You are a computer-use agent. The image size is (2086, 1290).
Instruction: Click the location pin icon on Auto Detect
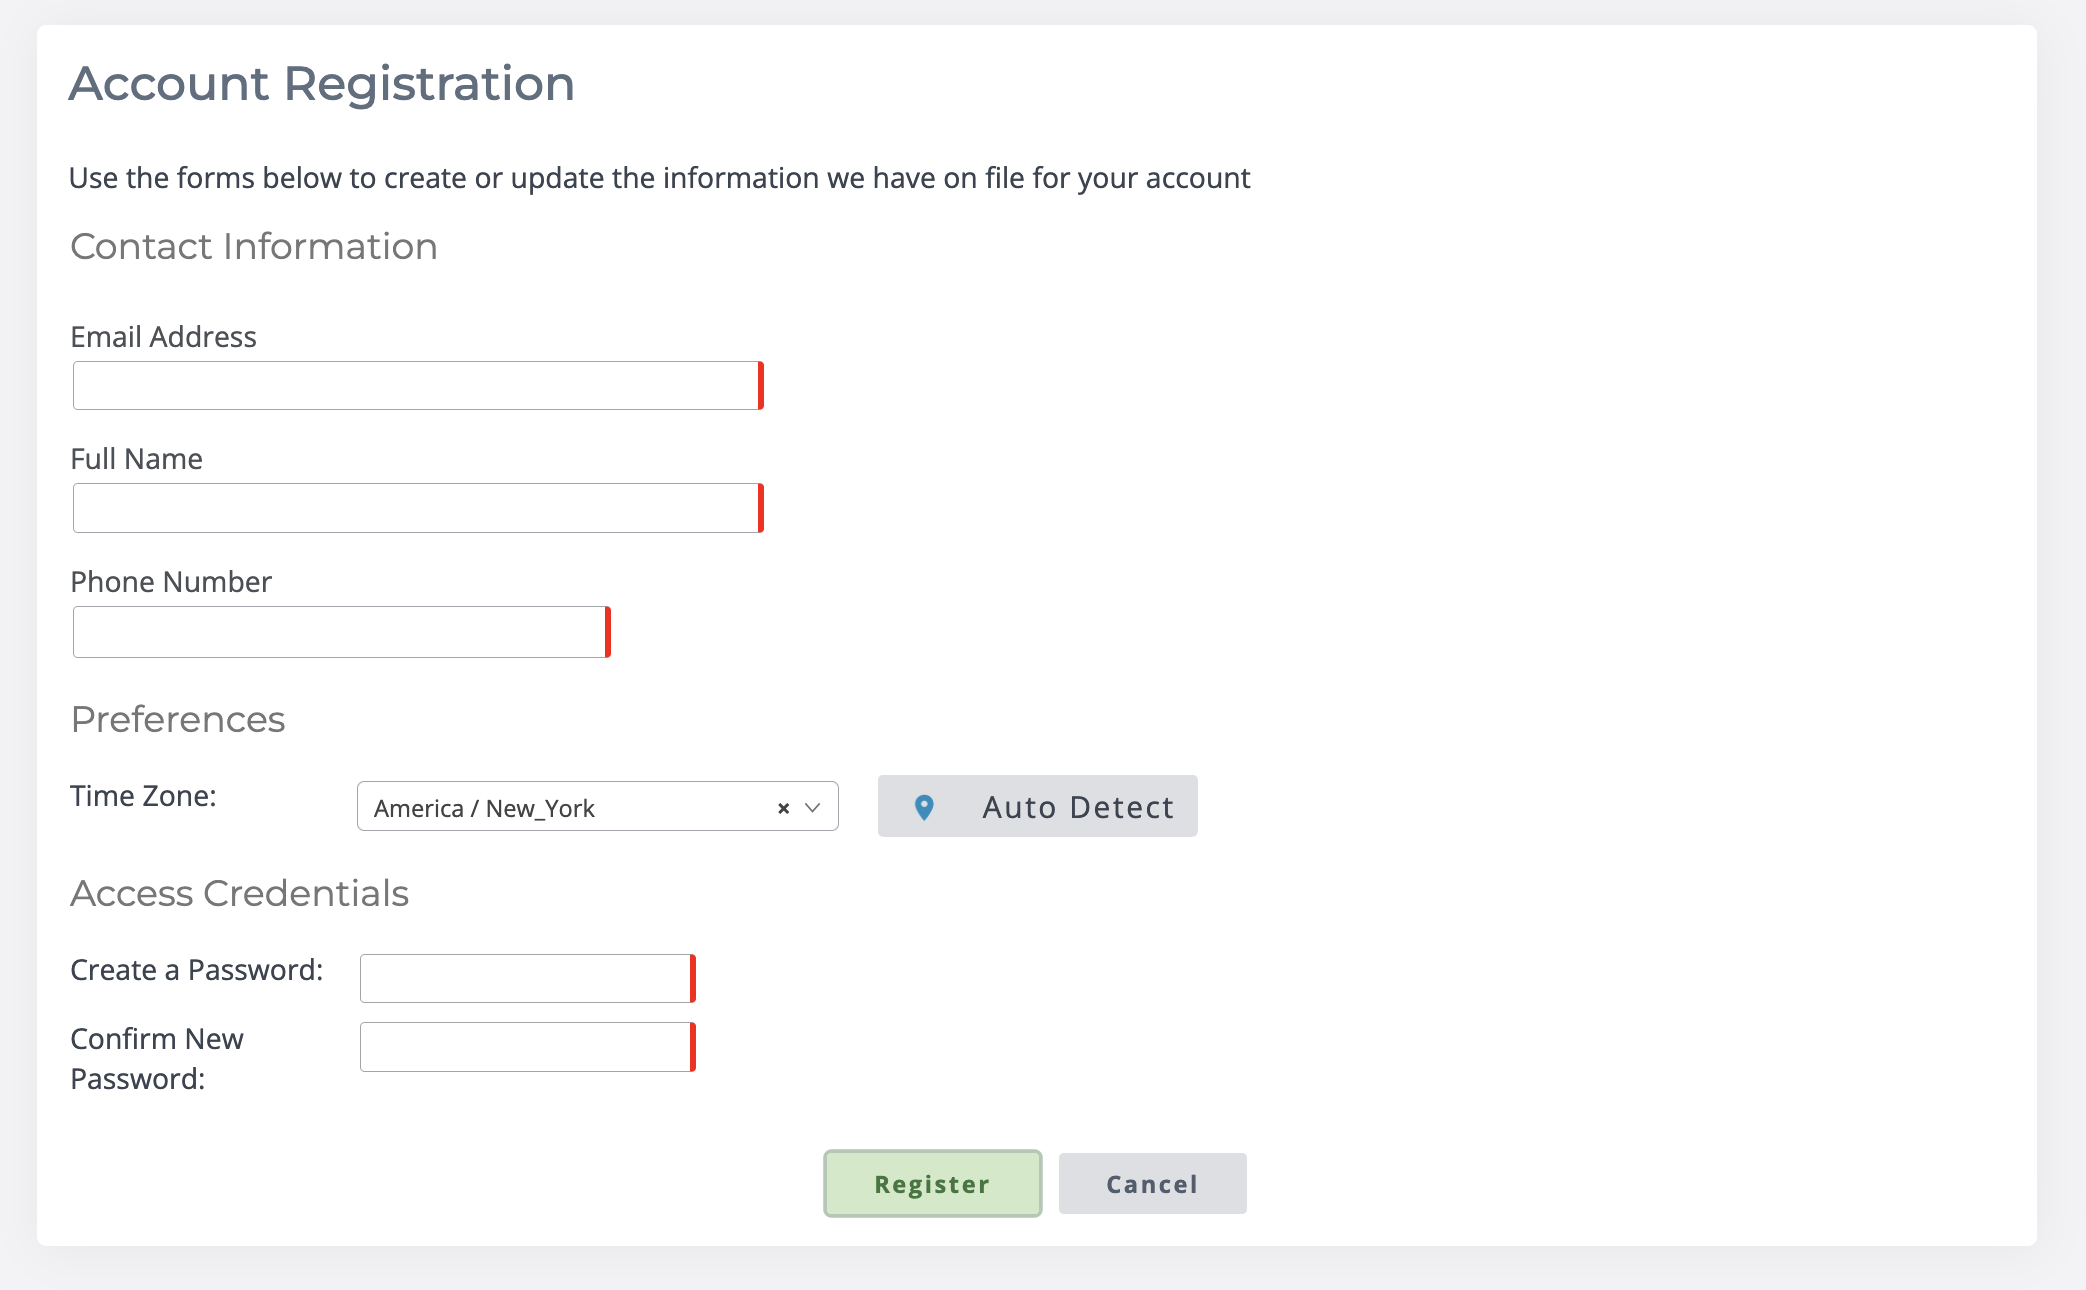pyautogui.click(x=924, y=807)
